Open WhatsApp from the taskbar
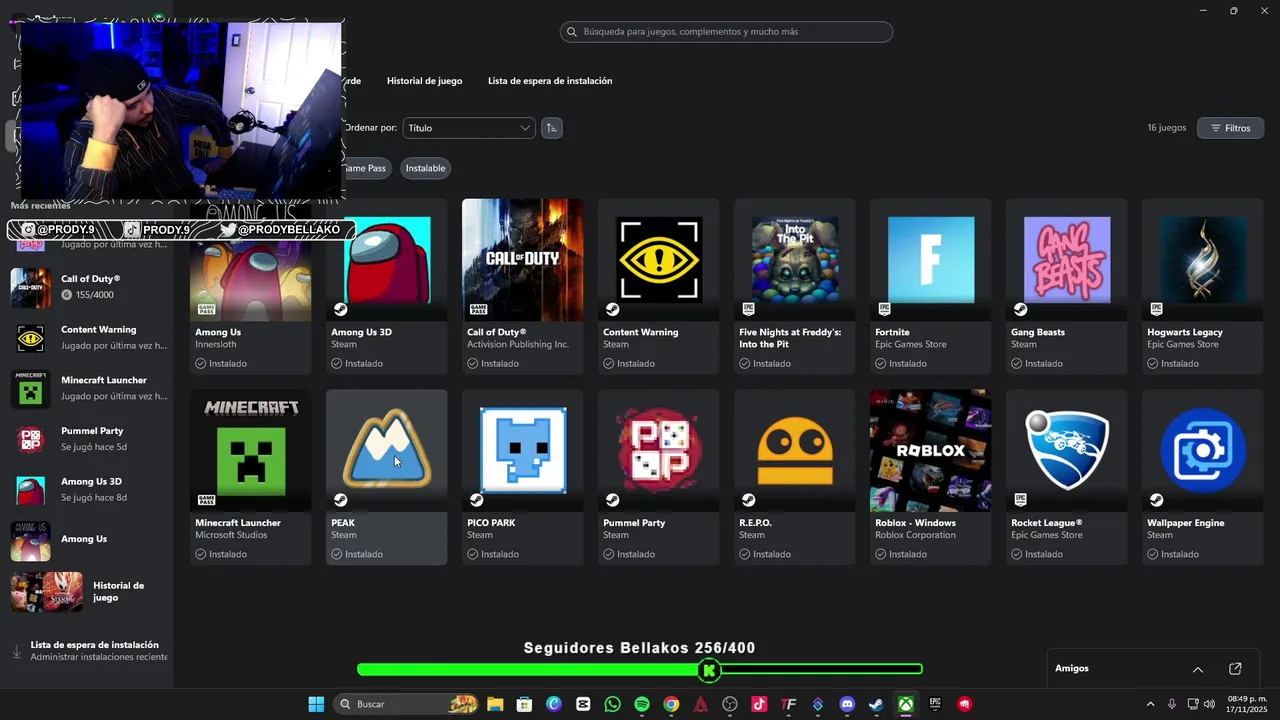This screenshot has width=1280, height=720. (612, 704)
